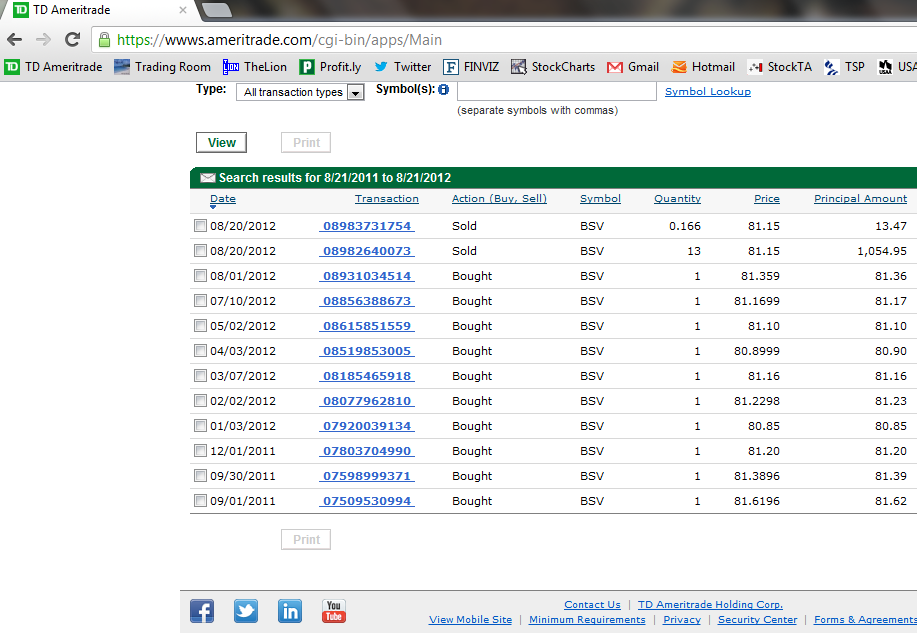Sort results by Date column
917x633 pixels.
[223, 199]
